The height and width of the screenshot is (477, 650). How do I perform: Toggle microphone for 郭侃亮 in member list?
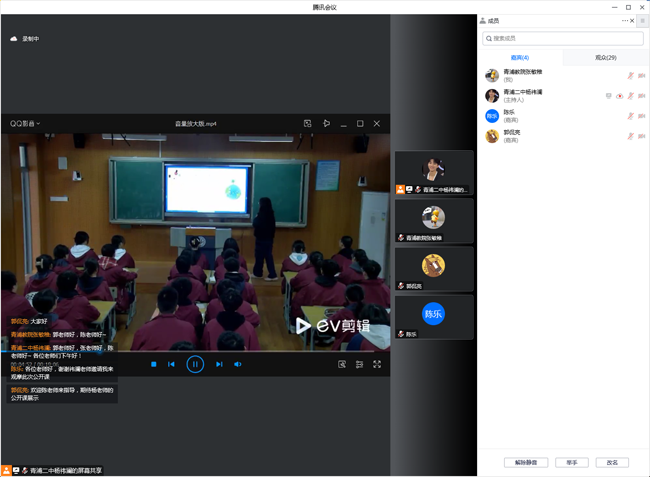pos(631,136)
